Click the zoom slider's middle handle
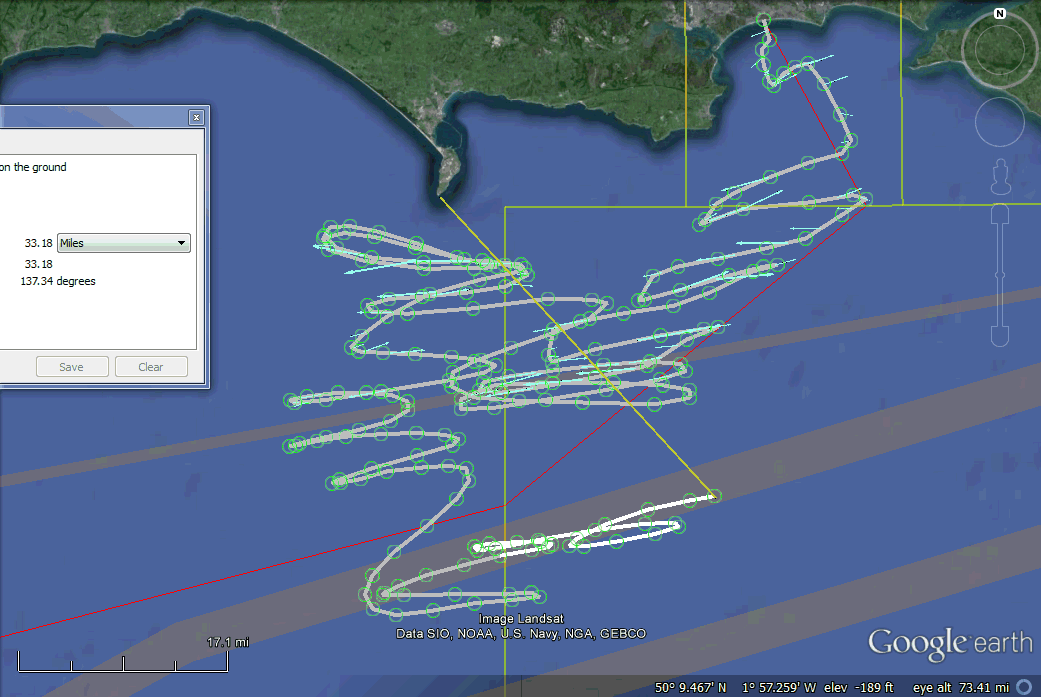The height and width of the screenshot is (697, 1041). pos(998,276)
